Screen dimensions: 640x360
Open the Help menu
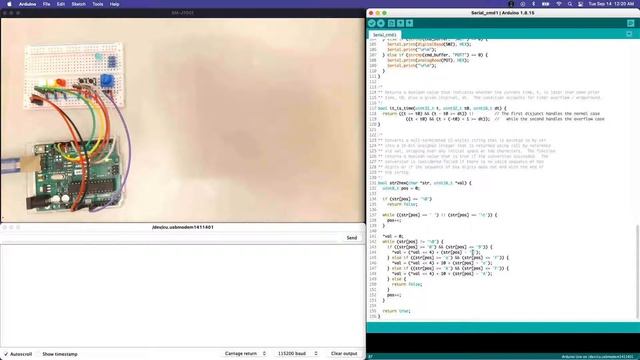click(114, 4)
